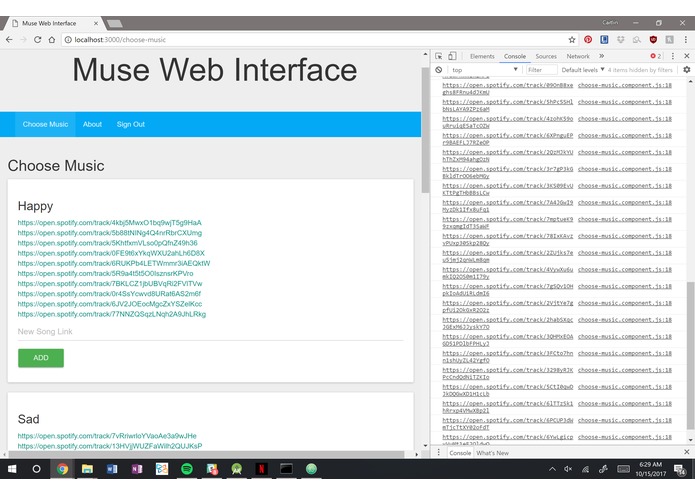This screenshot has width=695, height=494.
Task: Click the green ADD button
Action: point(41,358)
